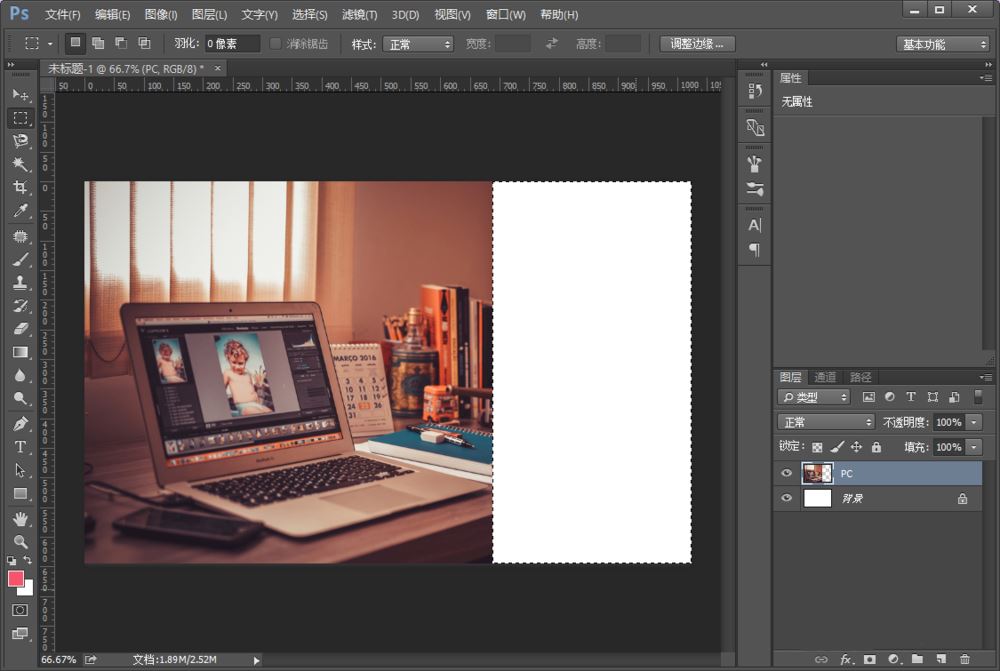Select the Blur tool
This screenshot has width=1000, height=671.
pos(20,375)
